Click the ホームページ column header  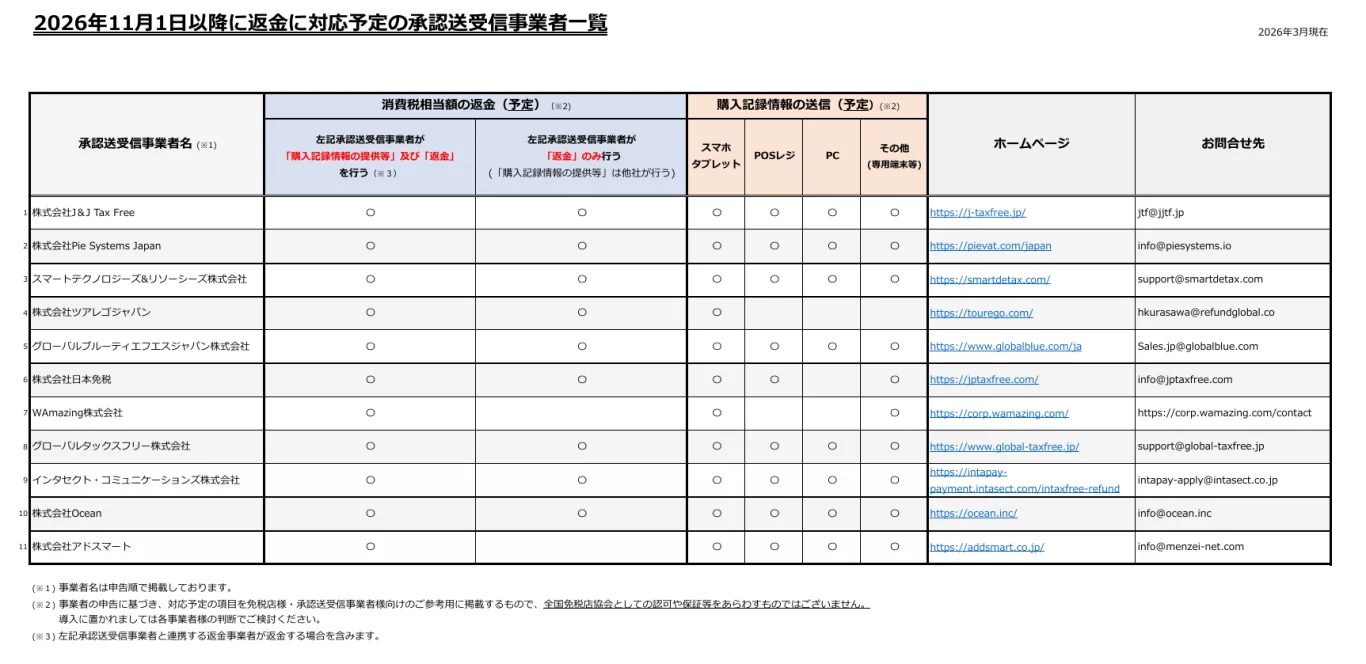[1031, 145]
